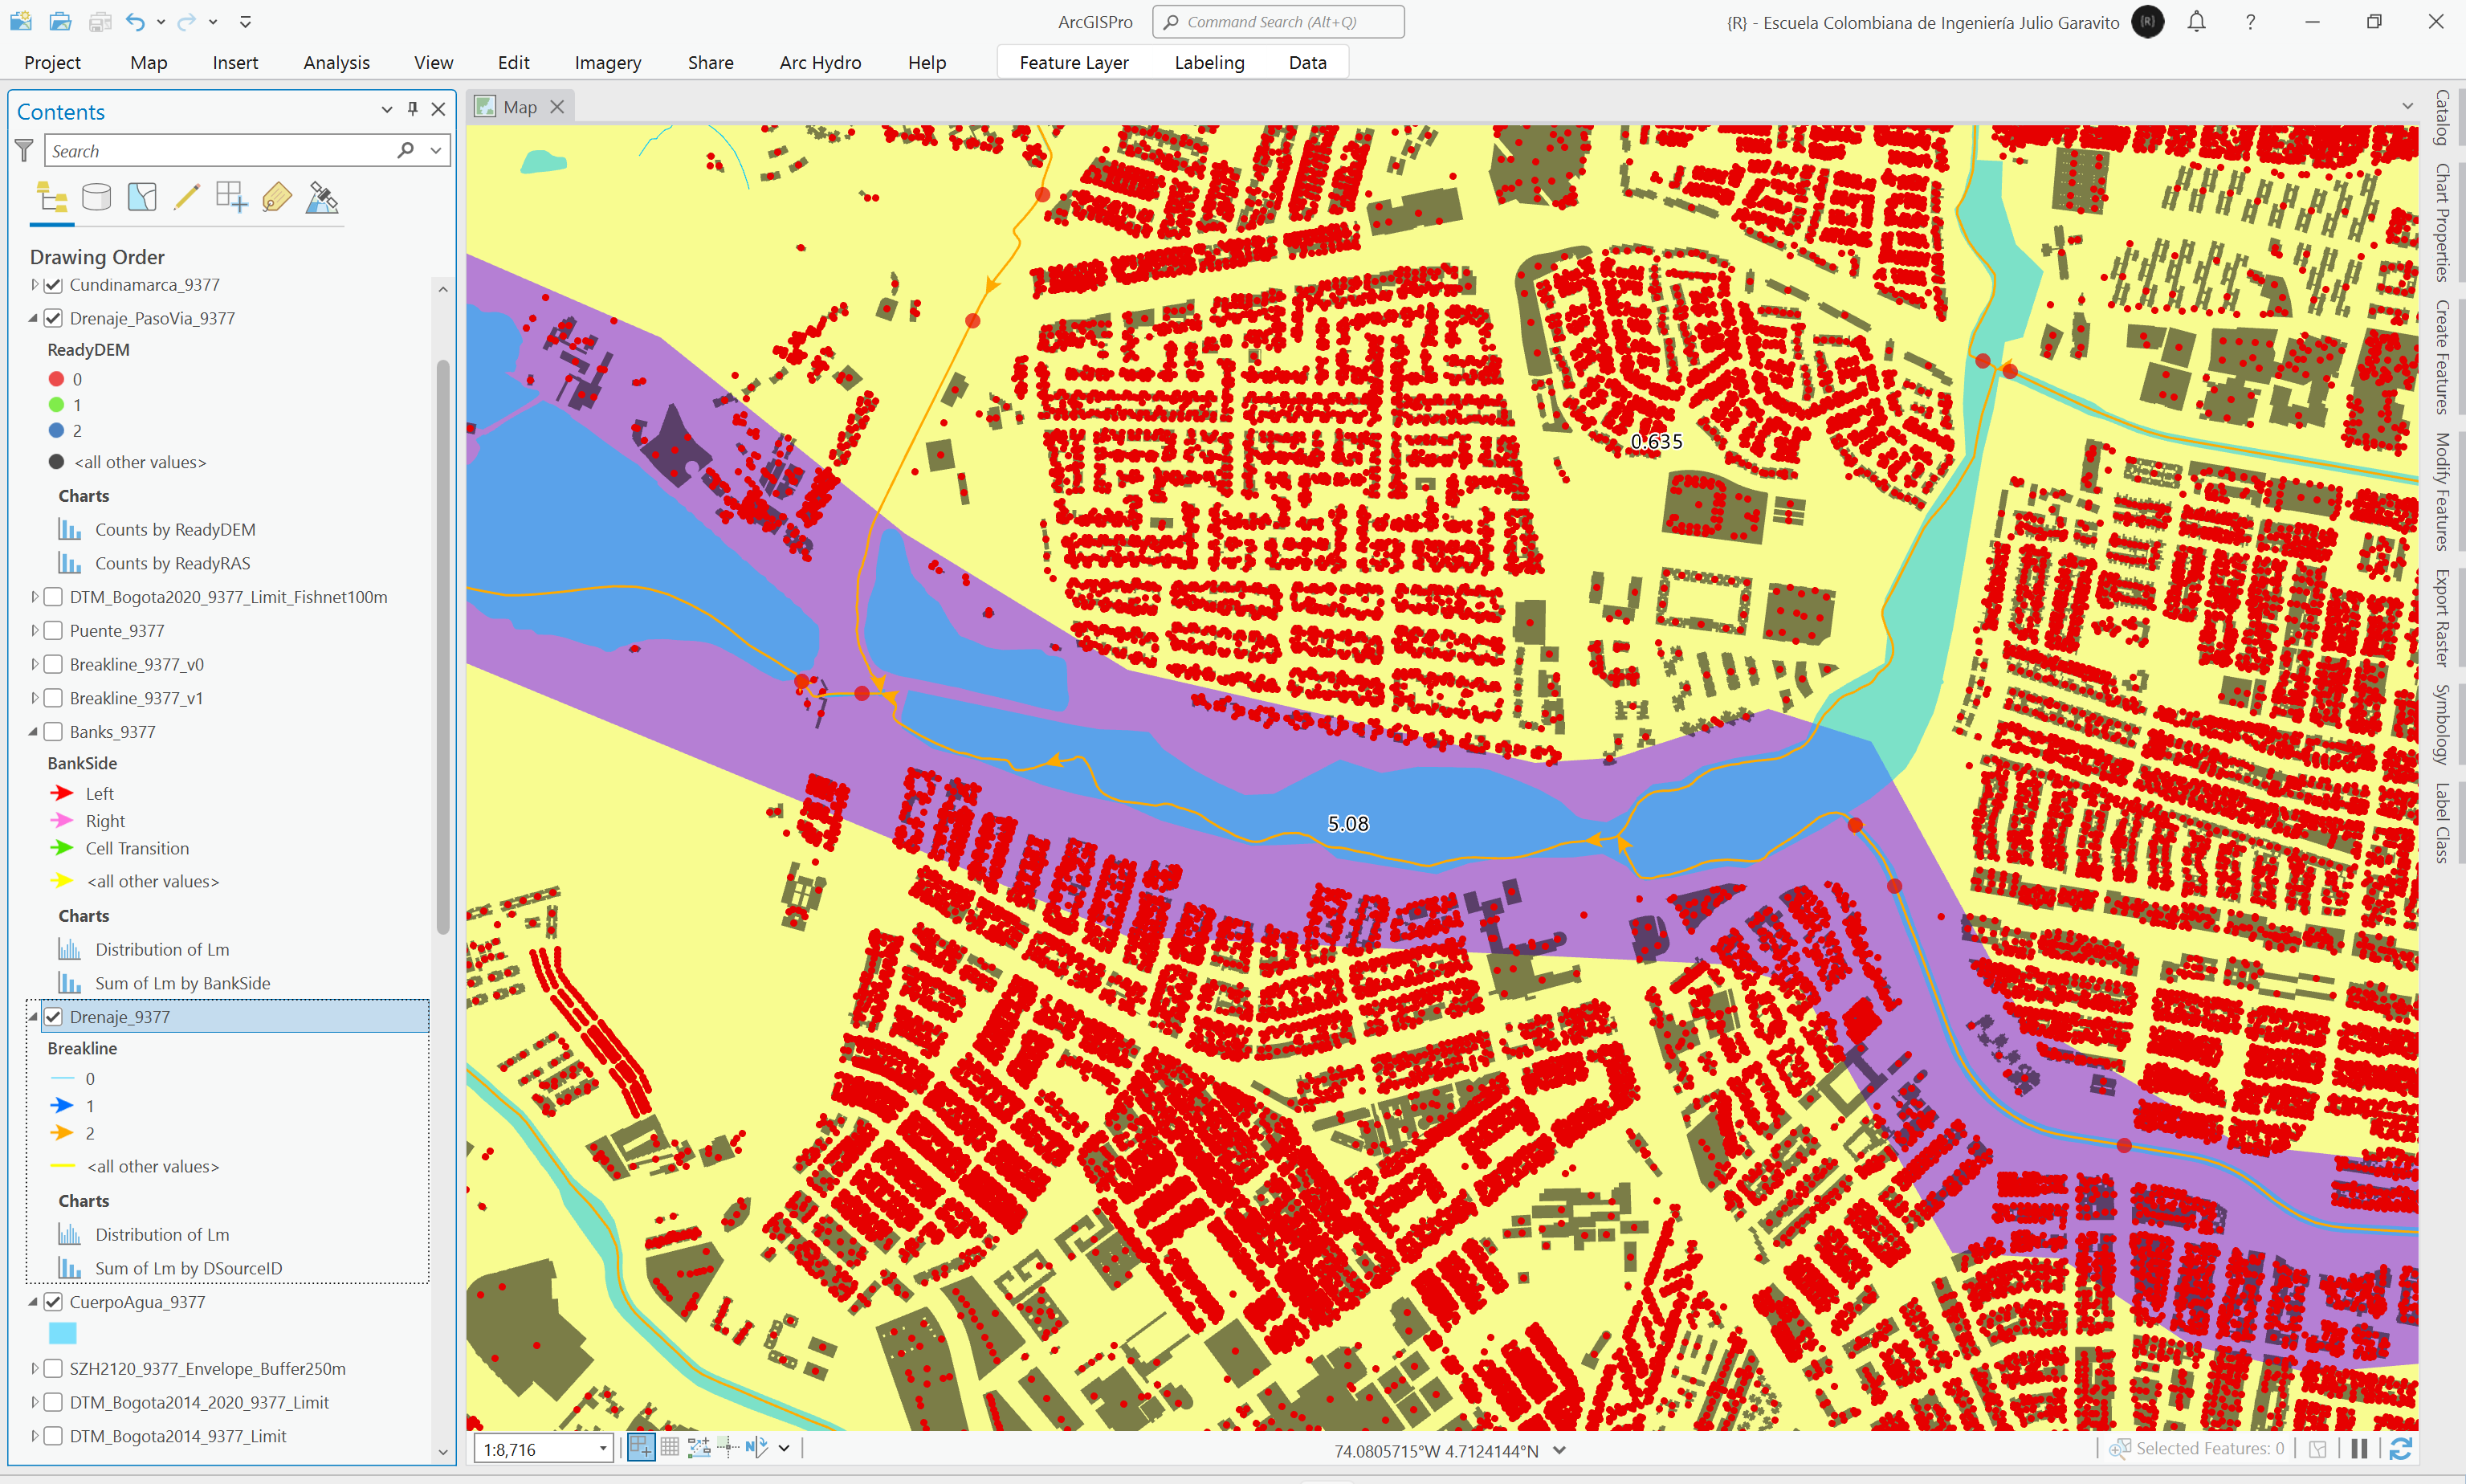The width and height of the screenshot is (2466, 1484).
Task: Open the coordinate display format dropdown
Action: point(1559,1450)
